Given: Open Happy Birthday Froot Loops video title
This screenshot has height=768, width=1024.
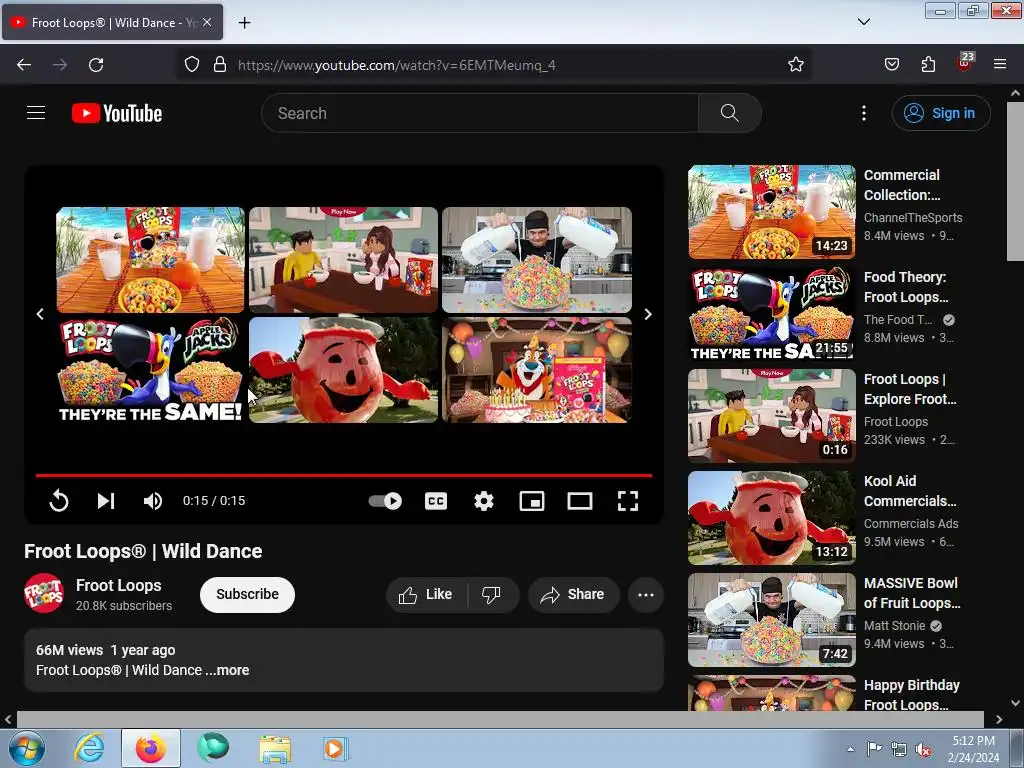Looking at the screenshot, I should (x=912, y=695).
